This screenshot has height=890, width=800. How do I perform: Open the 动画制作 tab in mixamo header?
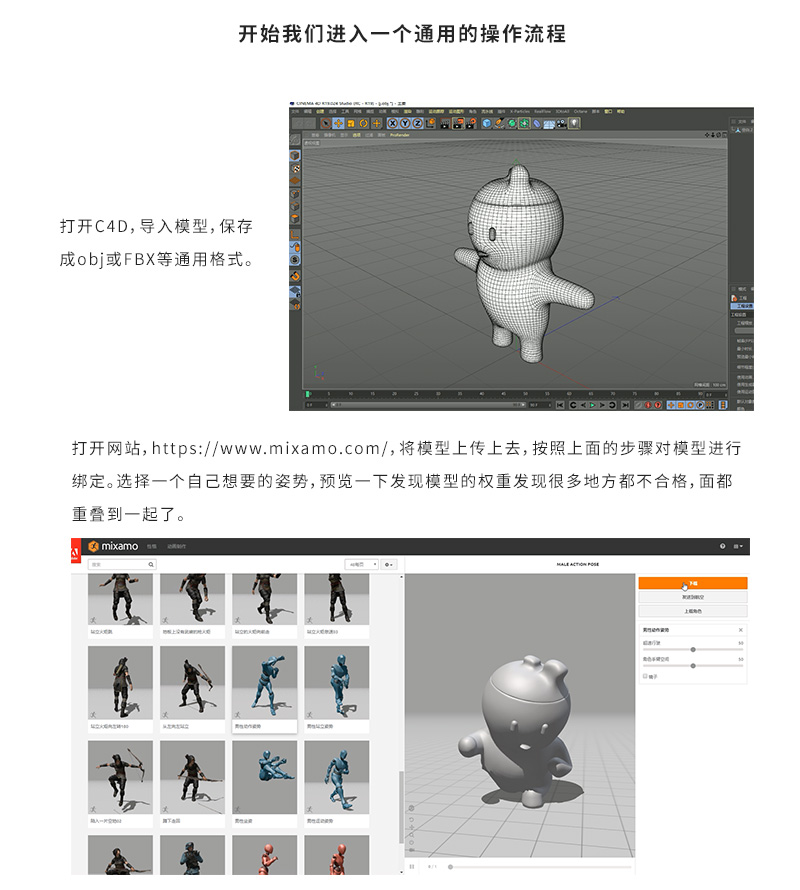pos(177,546)
